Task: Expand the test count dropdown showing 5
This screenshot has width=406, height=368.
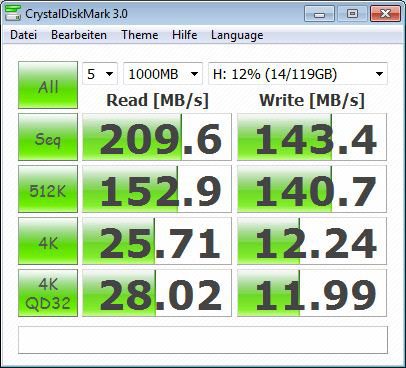Action: (100, 74)
